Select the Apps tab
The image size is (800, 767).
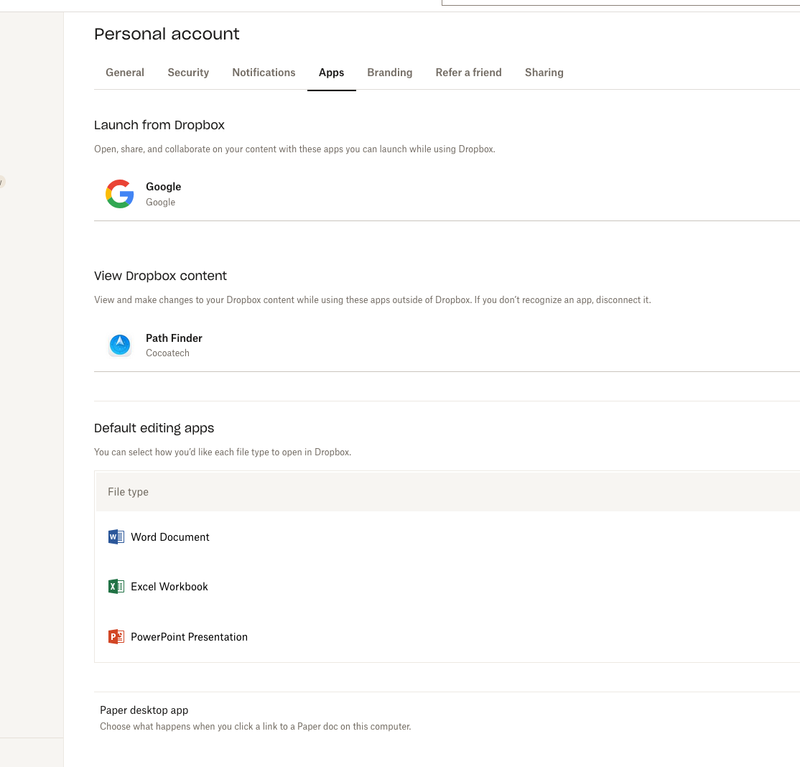coord(331,73)
